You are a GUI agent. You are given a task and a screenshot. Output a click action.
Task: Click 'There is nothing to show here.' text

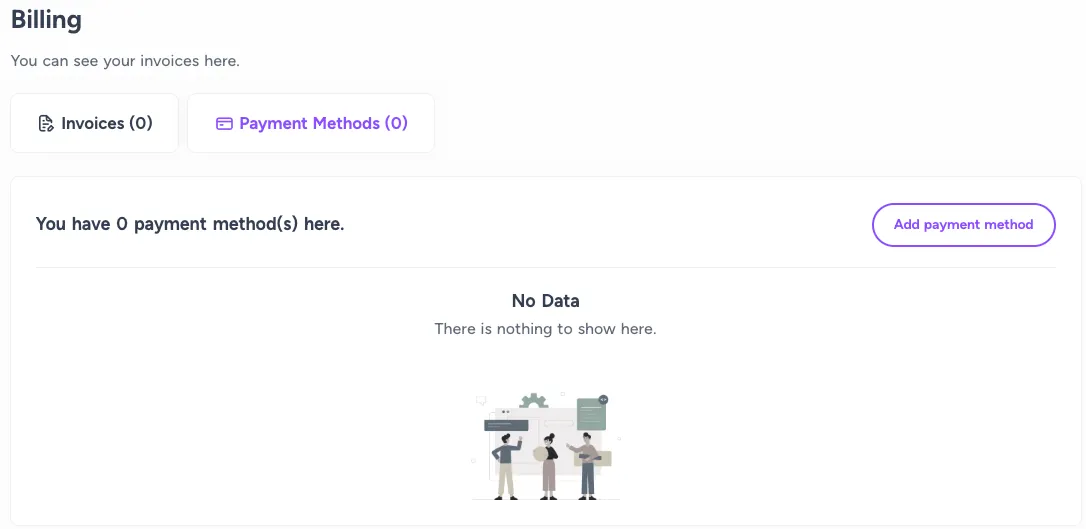click(x=546, y=329)
